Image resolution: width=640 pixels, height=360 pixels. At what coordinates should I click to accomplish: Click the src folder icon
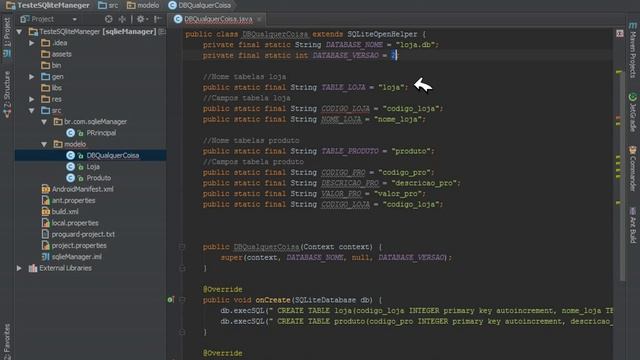tap(45, 110)
